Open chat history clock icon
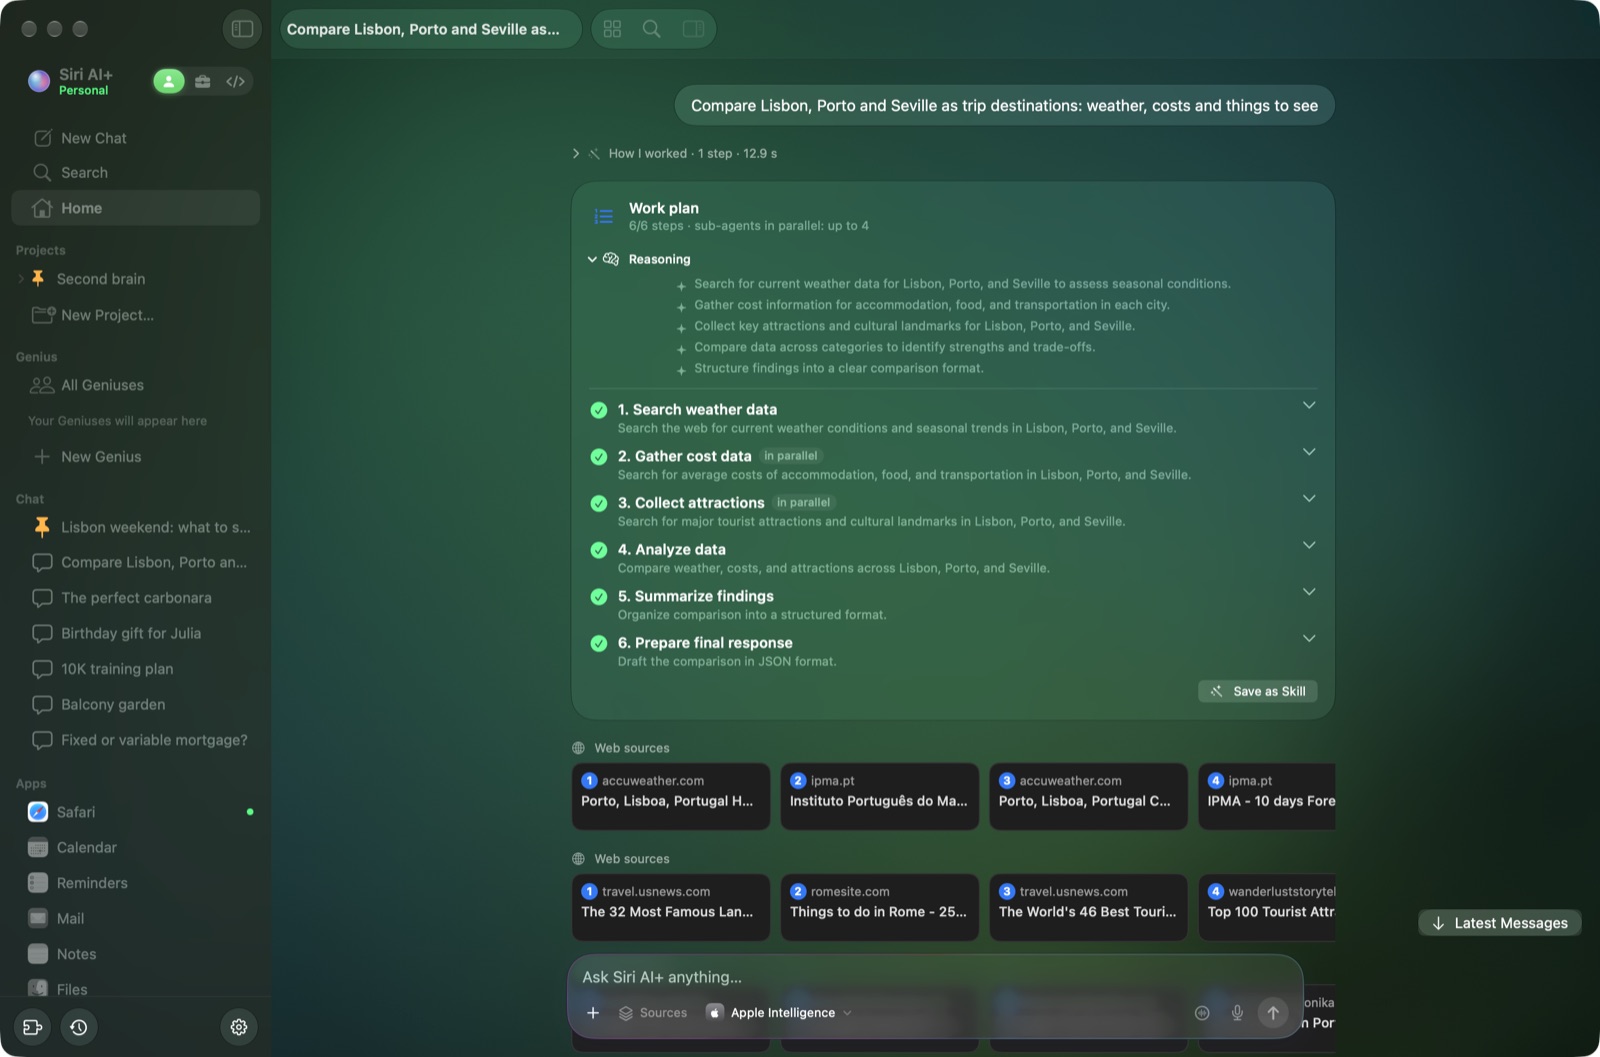1600x1057 pixels. point(79,1027)
